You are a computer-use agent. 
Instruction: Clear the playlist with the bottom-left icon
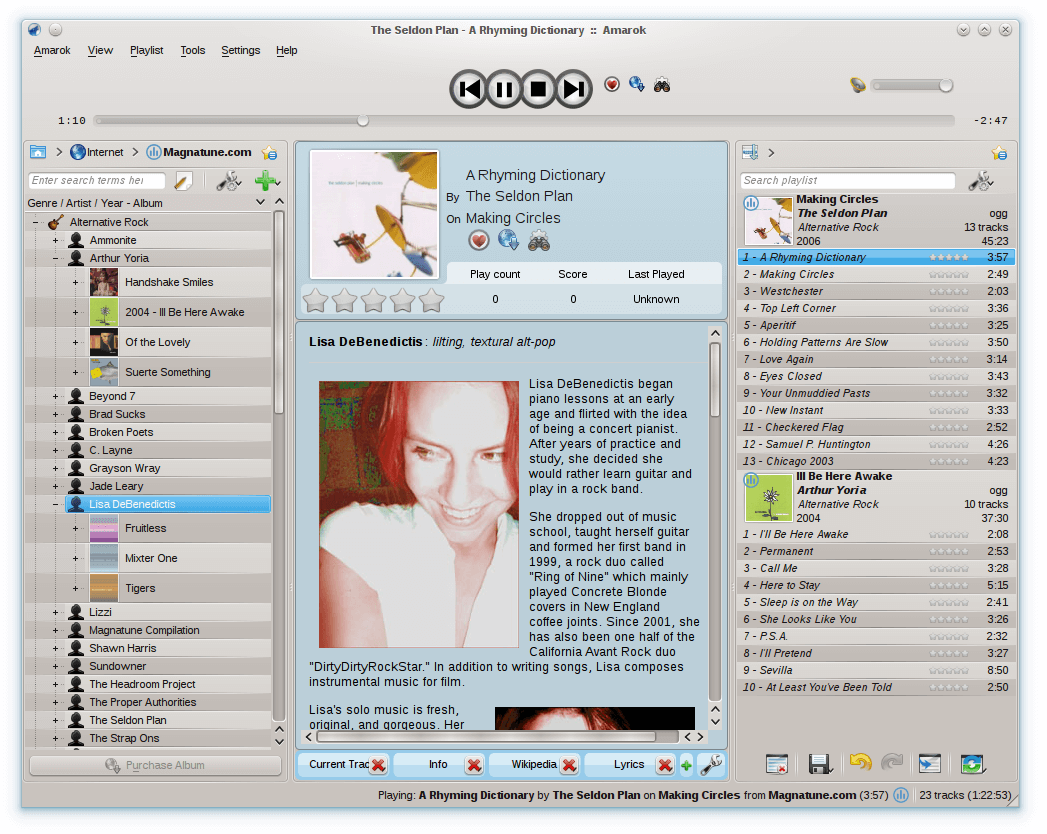[777, 763]
